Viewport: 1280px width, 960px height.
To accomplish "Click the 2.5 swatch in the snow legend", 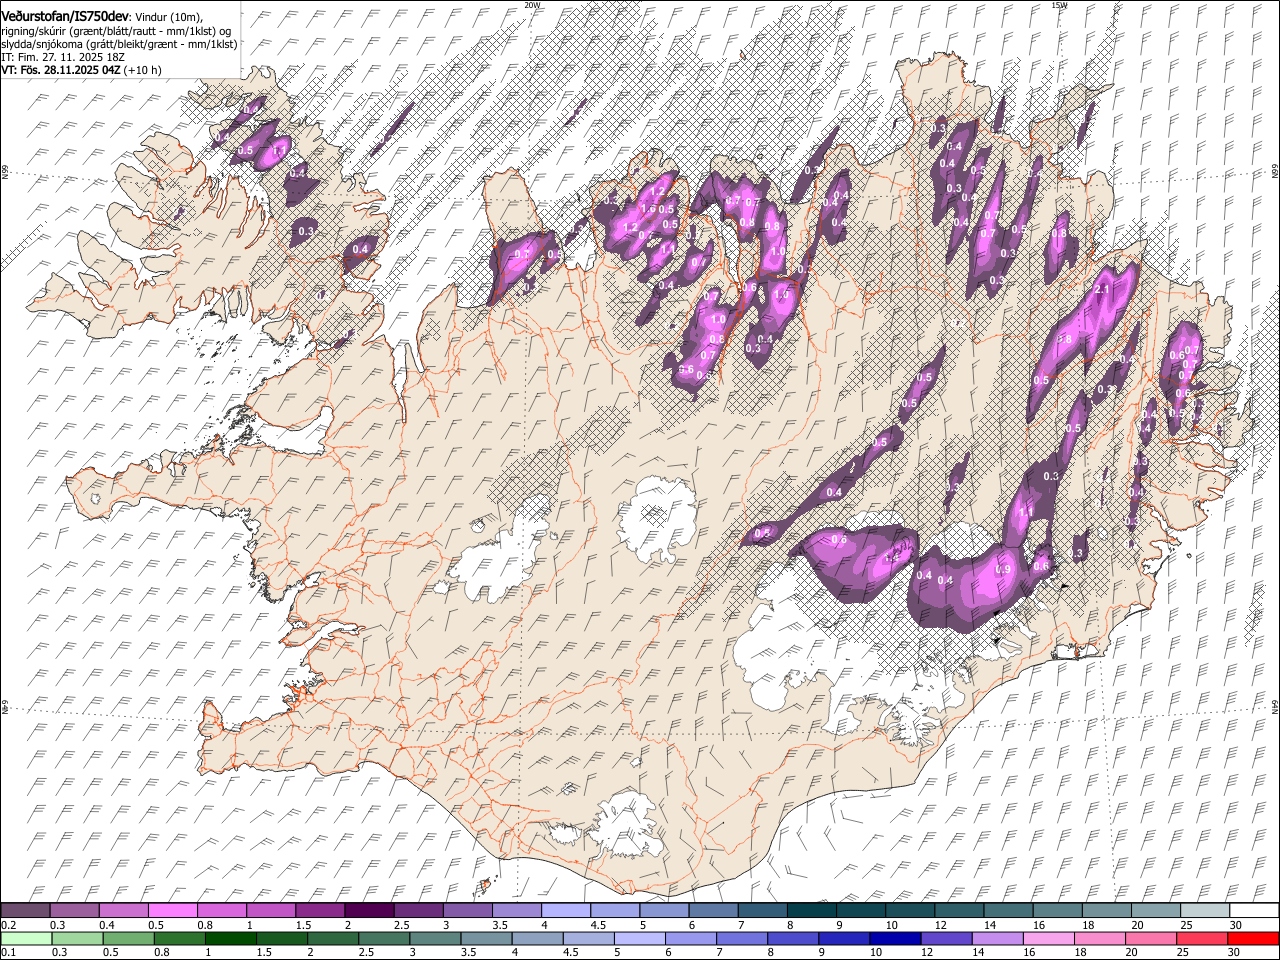I will 418,911.
